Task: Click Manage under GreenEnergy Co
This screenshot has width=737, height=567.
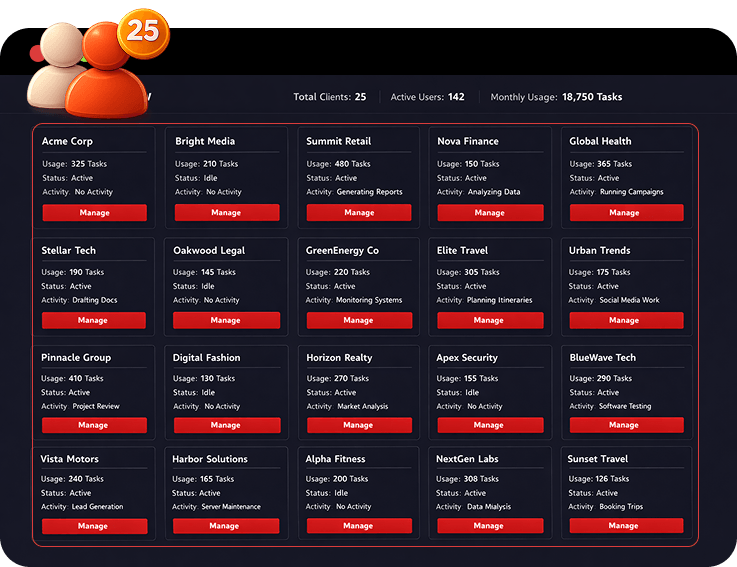Action: click(358, 321)
